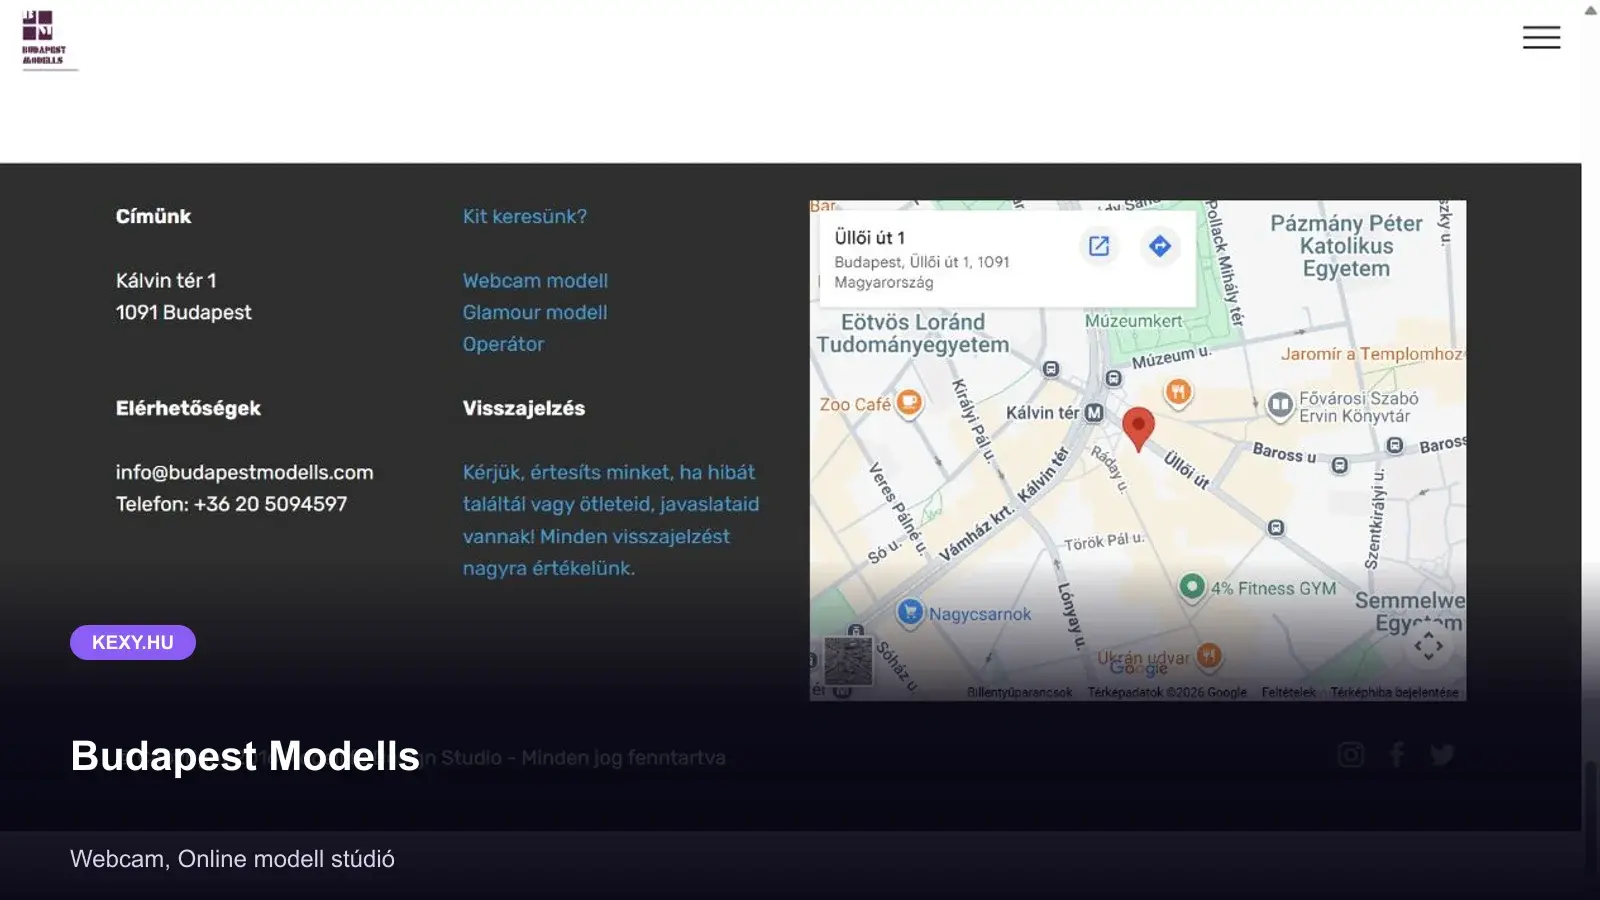Click the 'Kálvin tér 1' address line
Image resolution: width=1600 pixels, height=900 pixels.
coord(166,281)
